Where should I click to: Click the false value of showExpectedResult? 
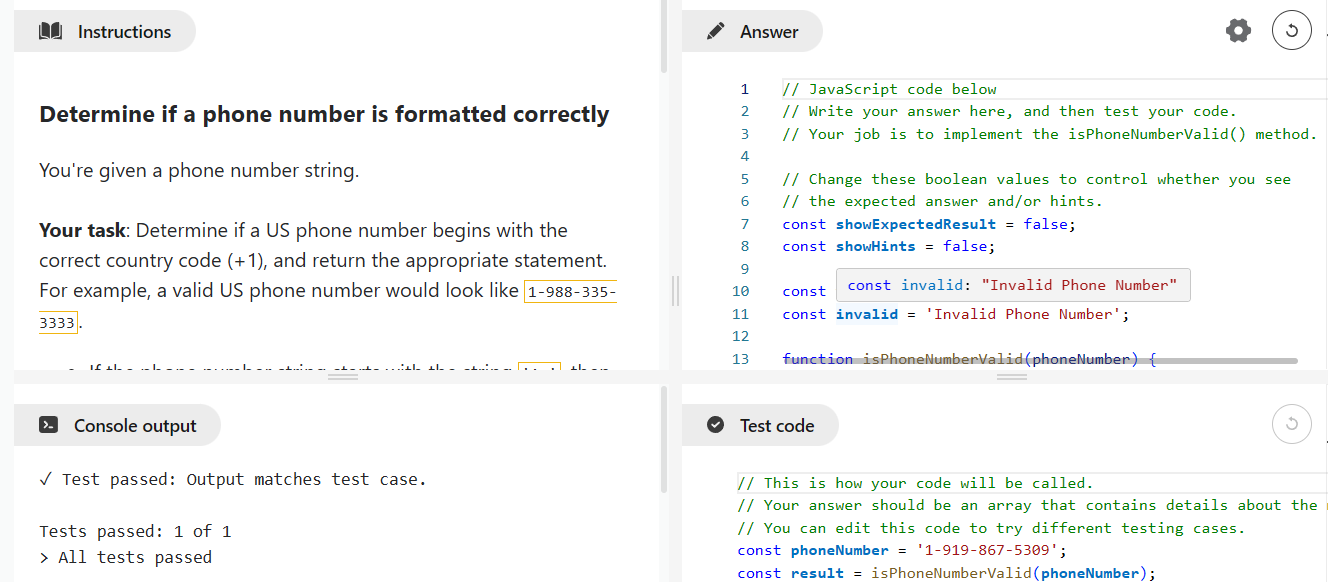[1045, 224]
